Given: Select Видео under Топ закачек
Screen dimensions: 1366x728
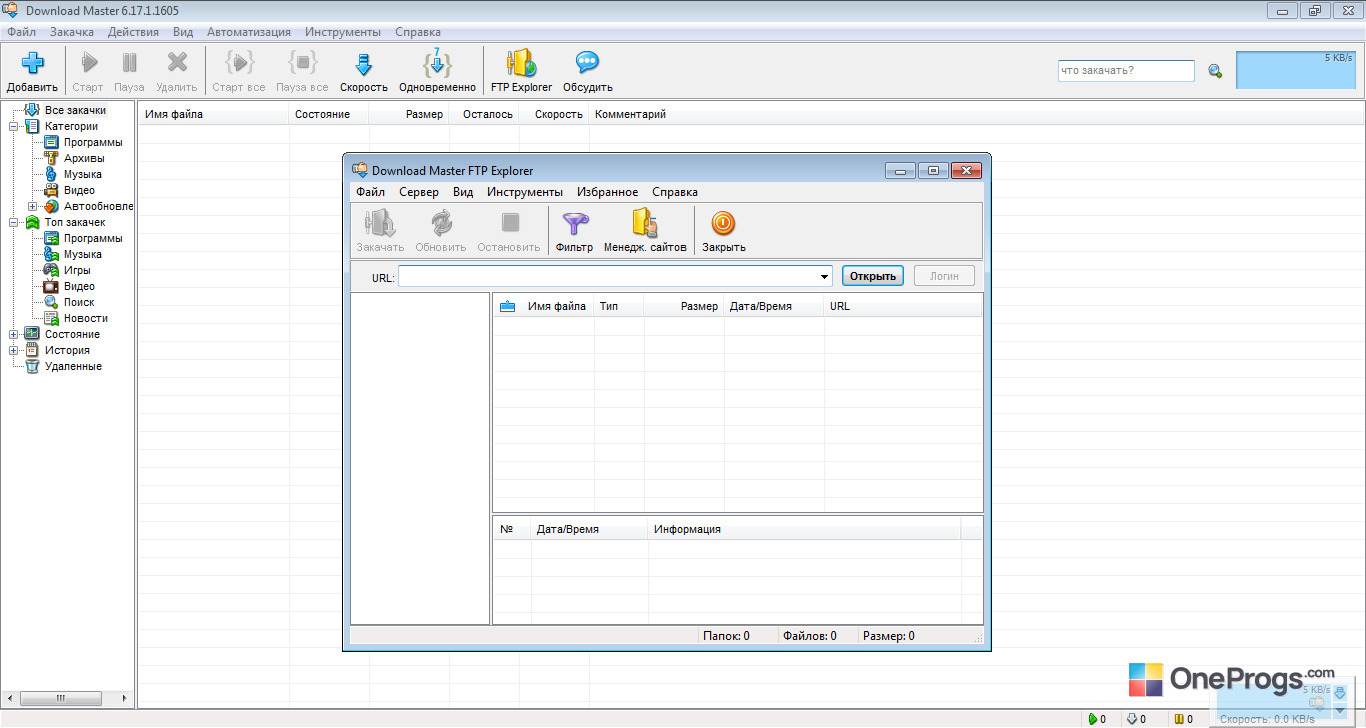Looking at the screenshot, I should coord(80,286).
